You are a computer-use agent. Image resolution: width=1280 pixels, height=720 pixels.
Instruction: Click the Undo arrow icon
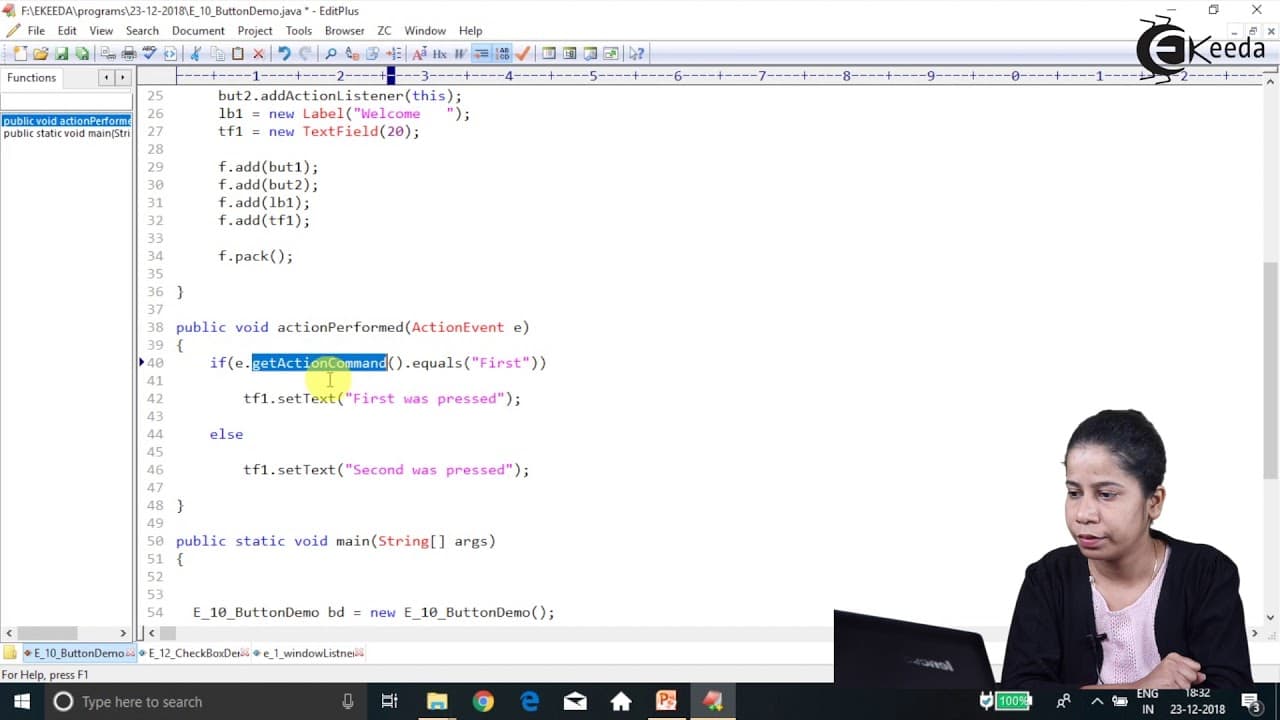284,53
